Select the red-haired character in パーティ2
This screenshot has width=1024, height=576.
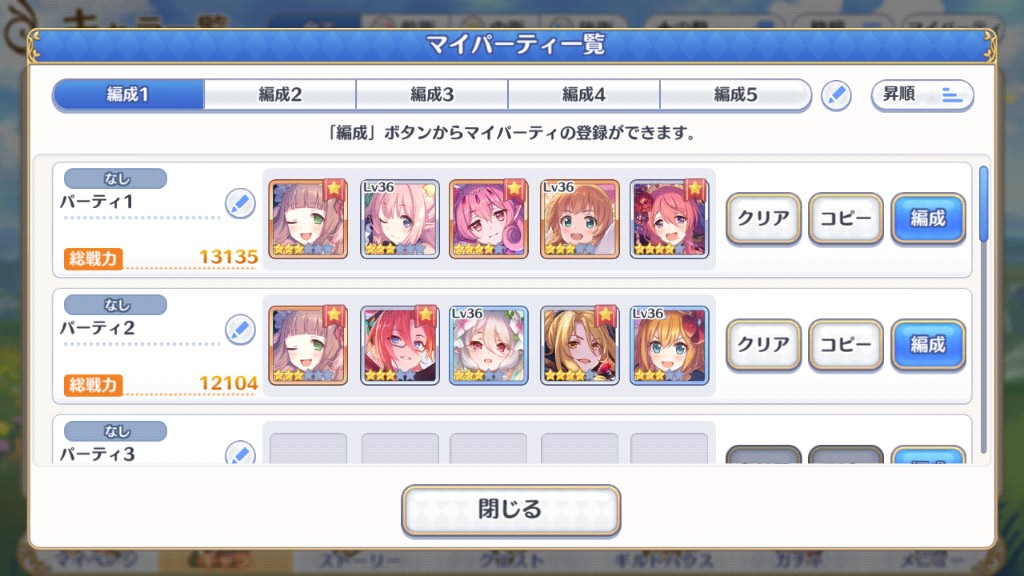[399, 345]
